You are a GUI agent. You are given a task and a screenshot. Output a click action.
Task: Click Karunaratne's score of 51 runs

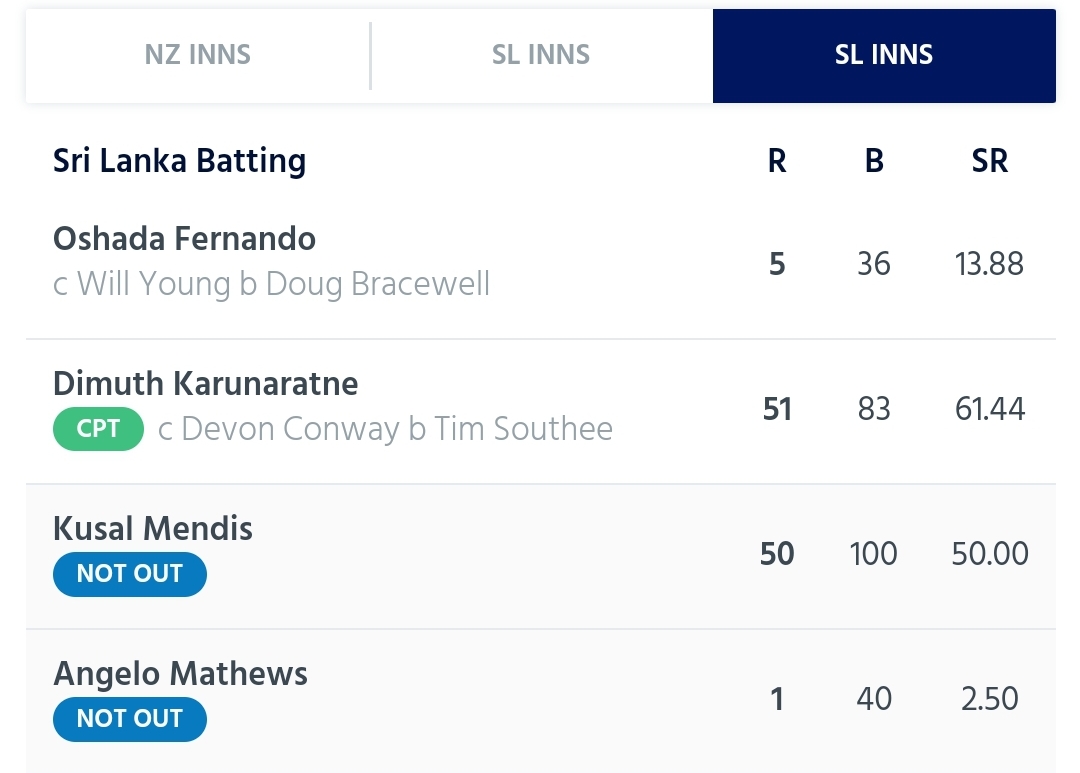(x=777, y=409)
